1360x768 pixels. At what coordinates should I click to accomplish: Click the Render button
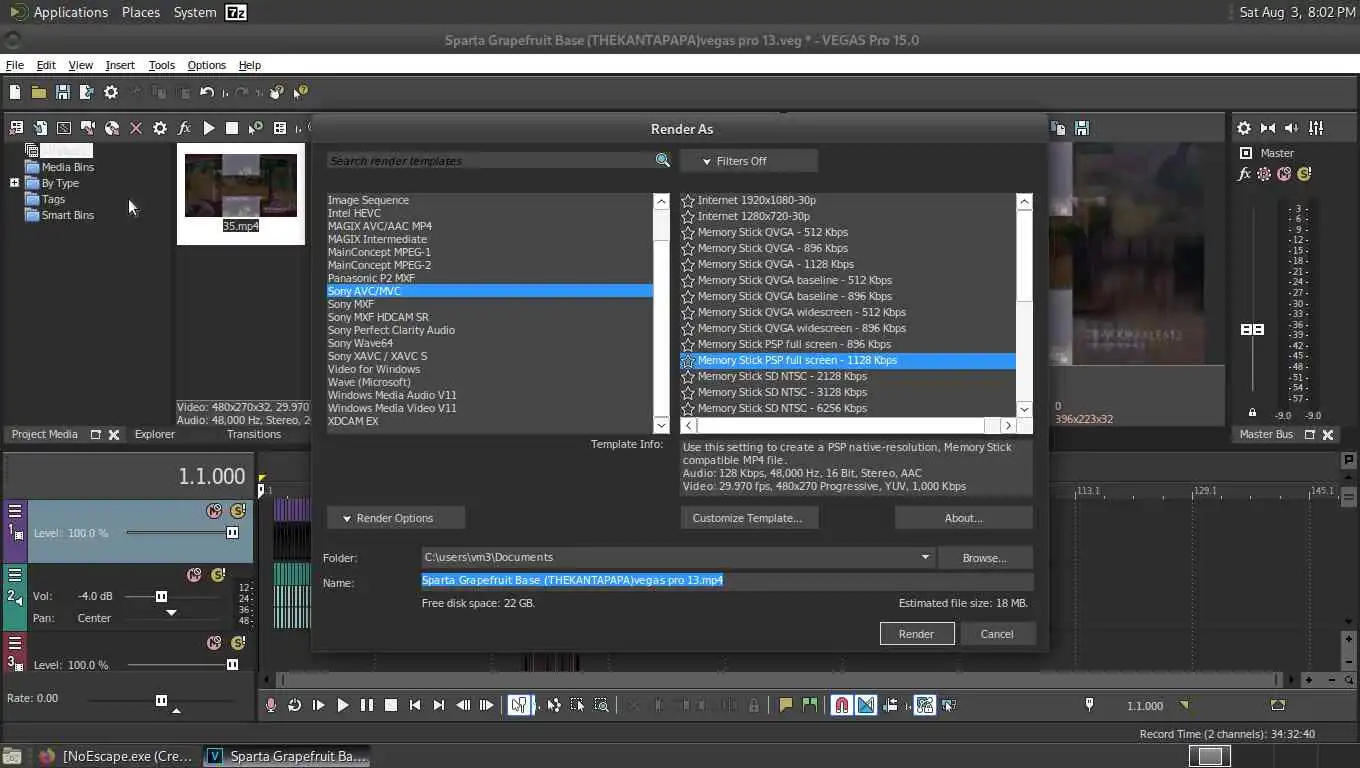pos(917,634)
